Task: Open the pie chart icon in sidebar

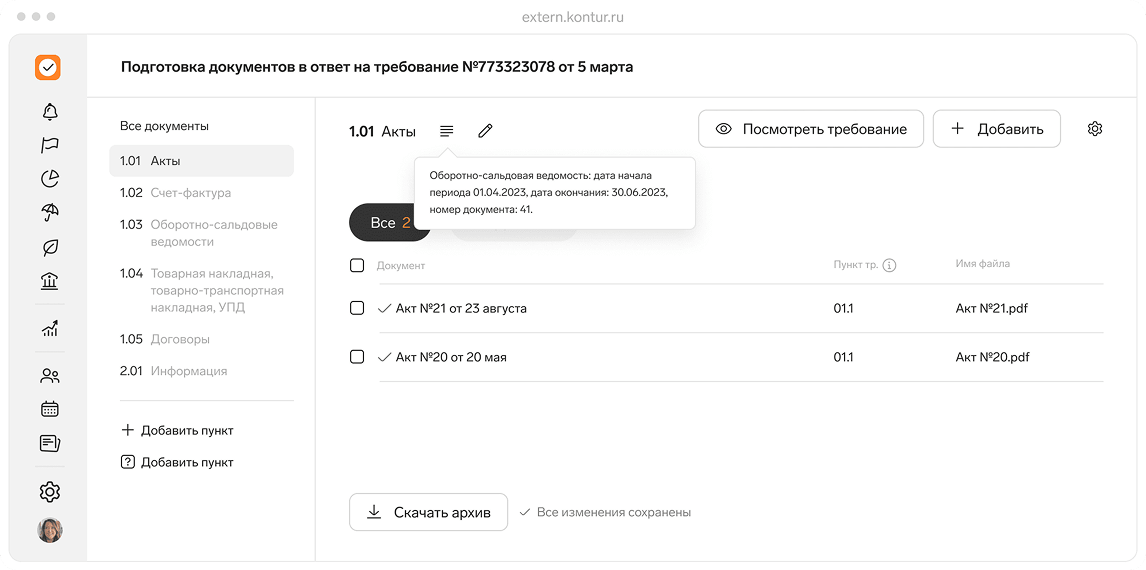Action: click(x=49, y=179)
